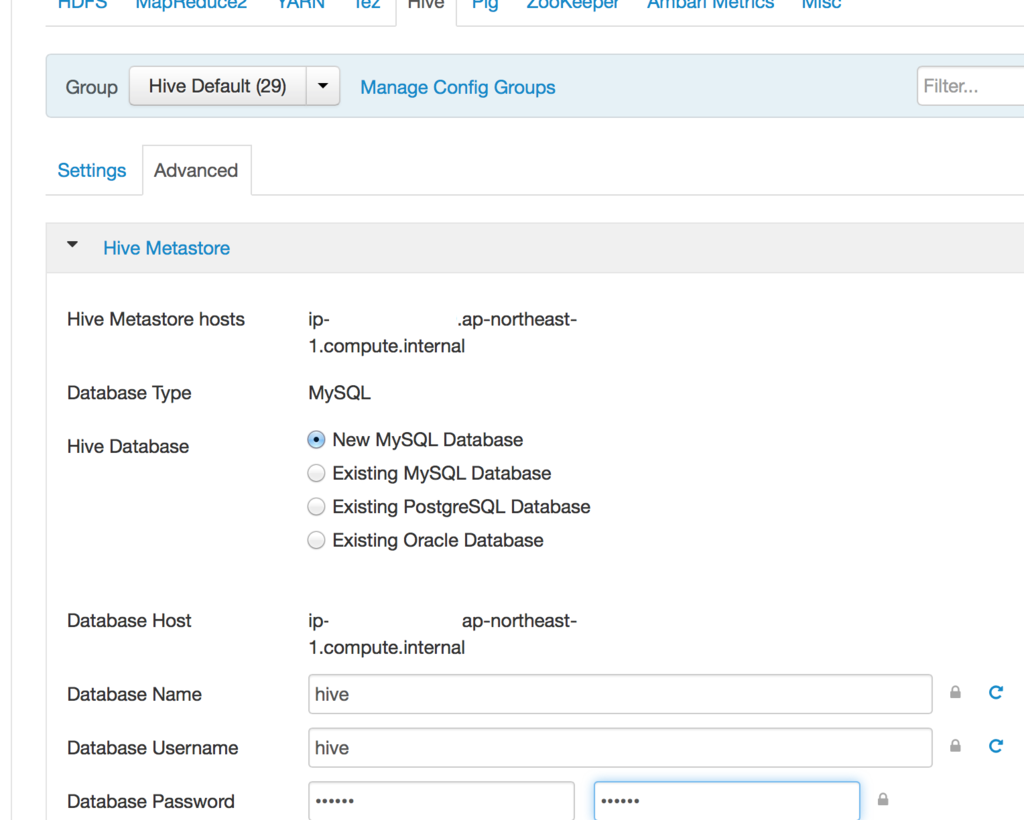Click the Database Username input field
The height and width of the screenshot is (820, 1024).
(620, 748)
